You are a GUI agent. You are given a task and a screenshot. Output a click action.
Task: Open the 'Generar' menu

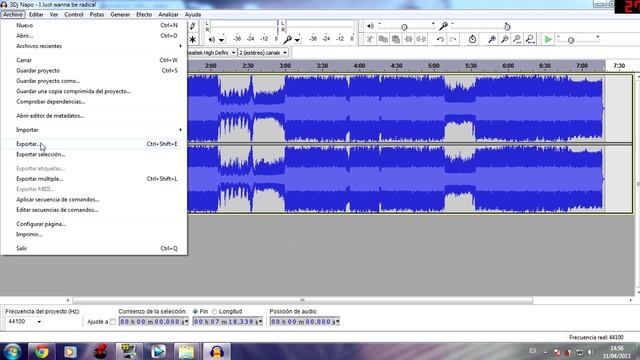[120, 14]
